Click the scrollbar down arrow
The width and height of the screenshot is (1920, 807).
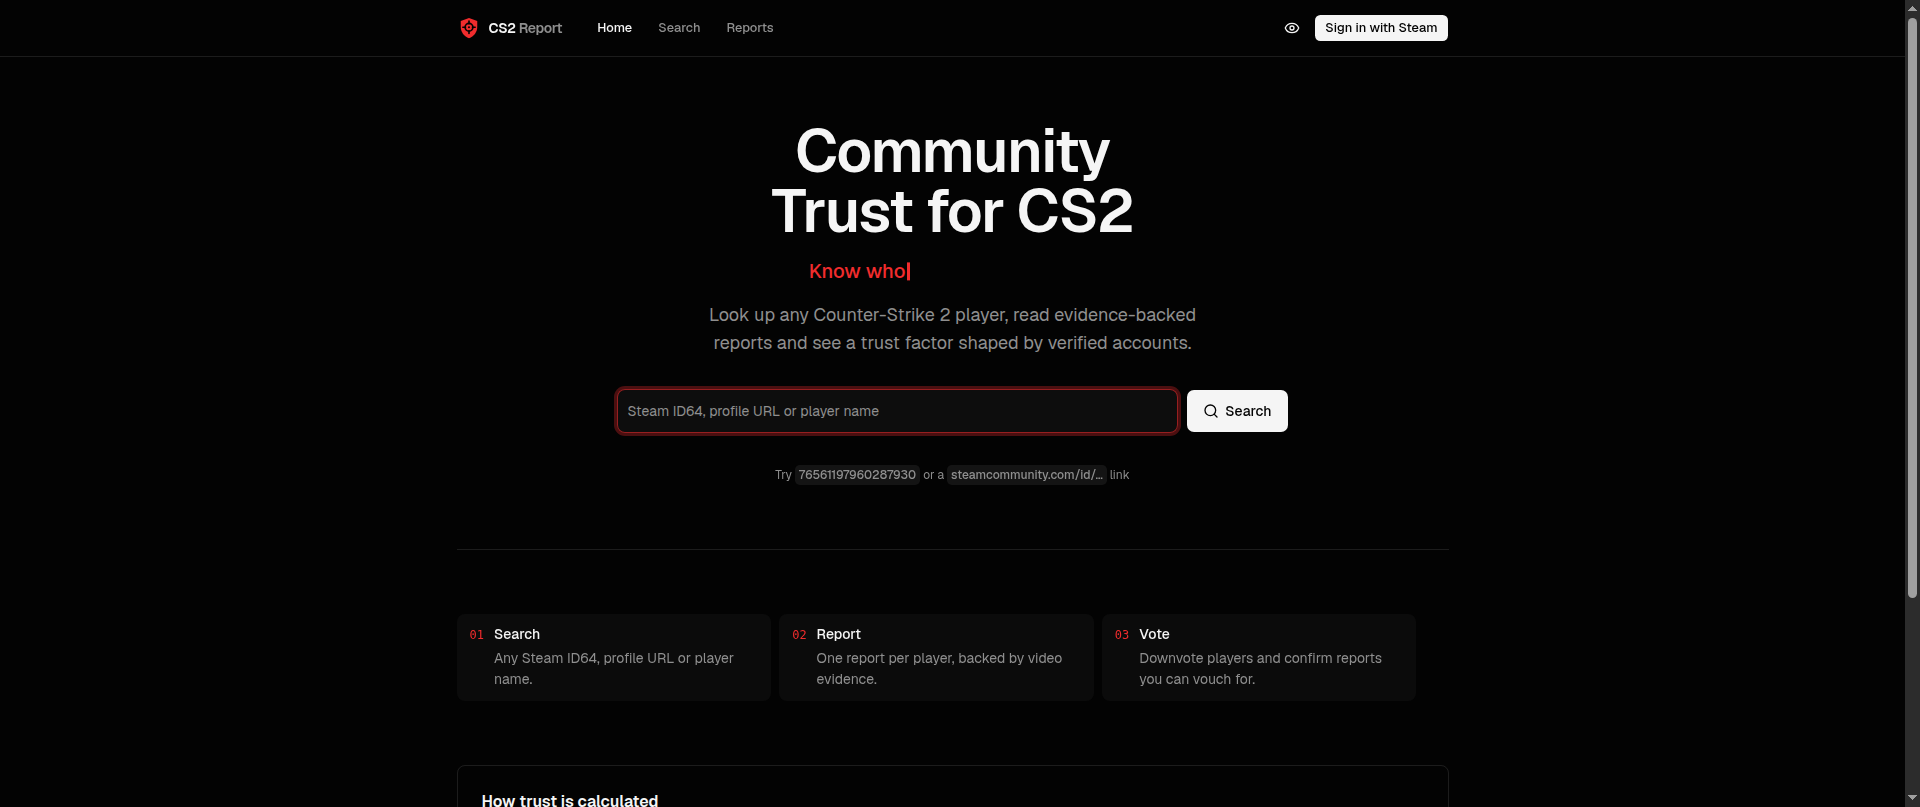pos(1912,799)
